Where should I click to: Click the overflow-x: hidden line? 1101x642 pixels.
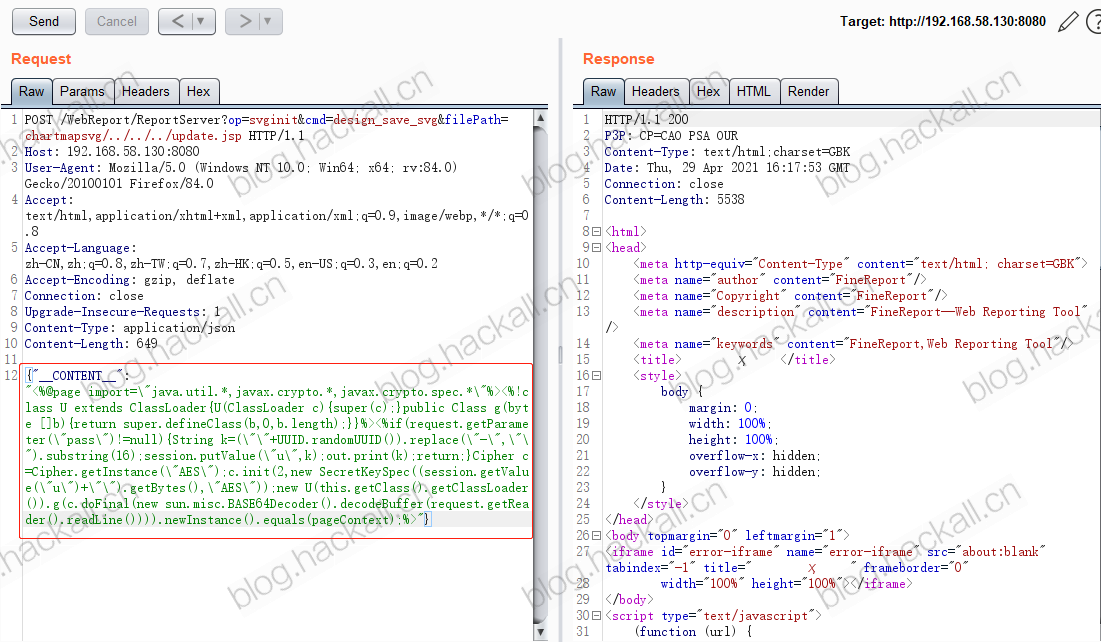[755, 457]
